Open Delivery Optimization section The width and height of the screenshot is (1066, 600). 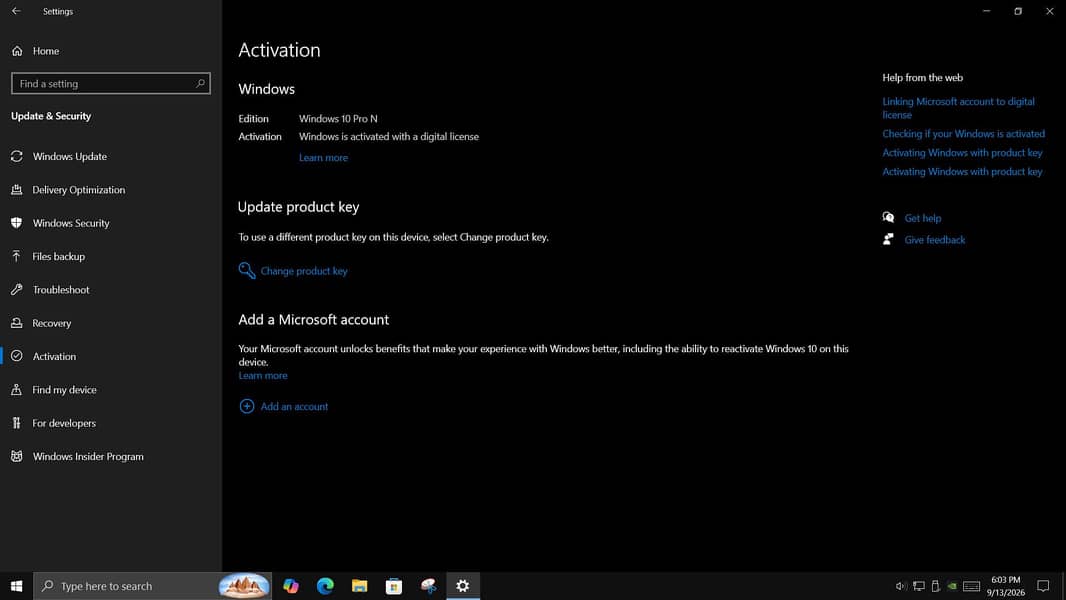click(x=111, y=190)
